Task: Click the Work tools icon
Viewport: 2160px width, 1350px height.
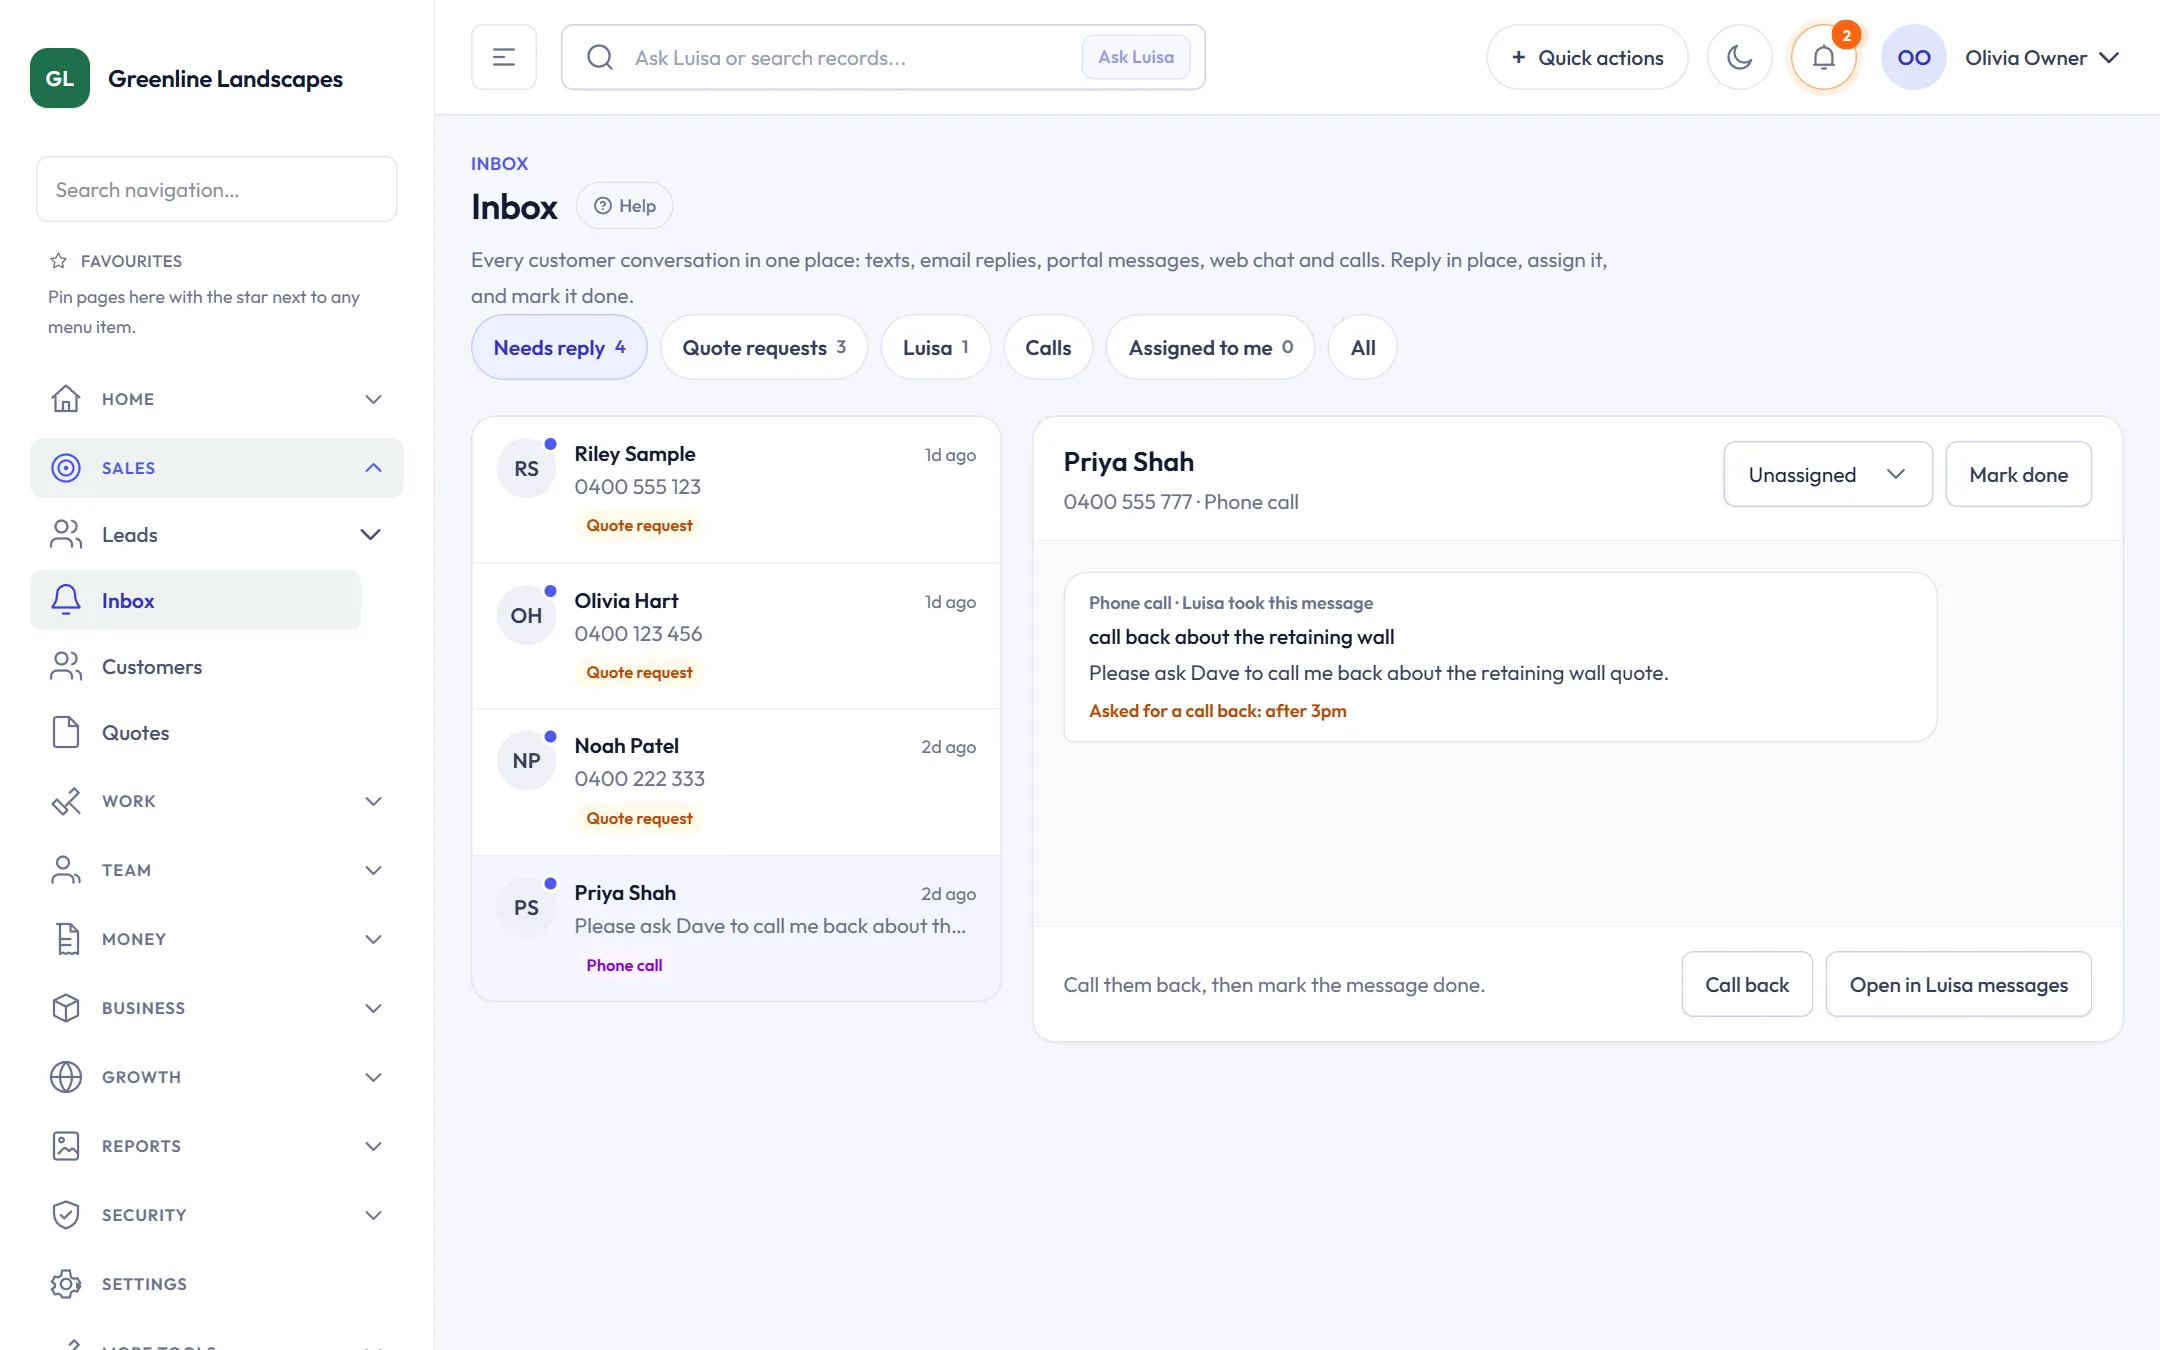Action: (66, 801)
